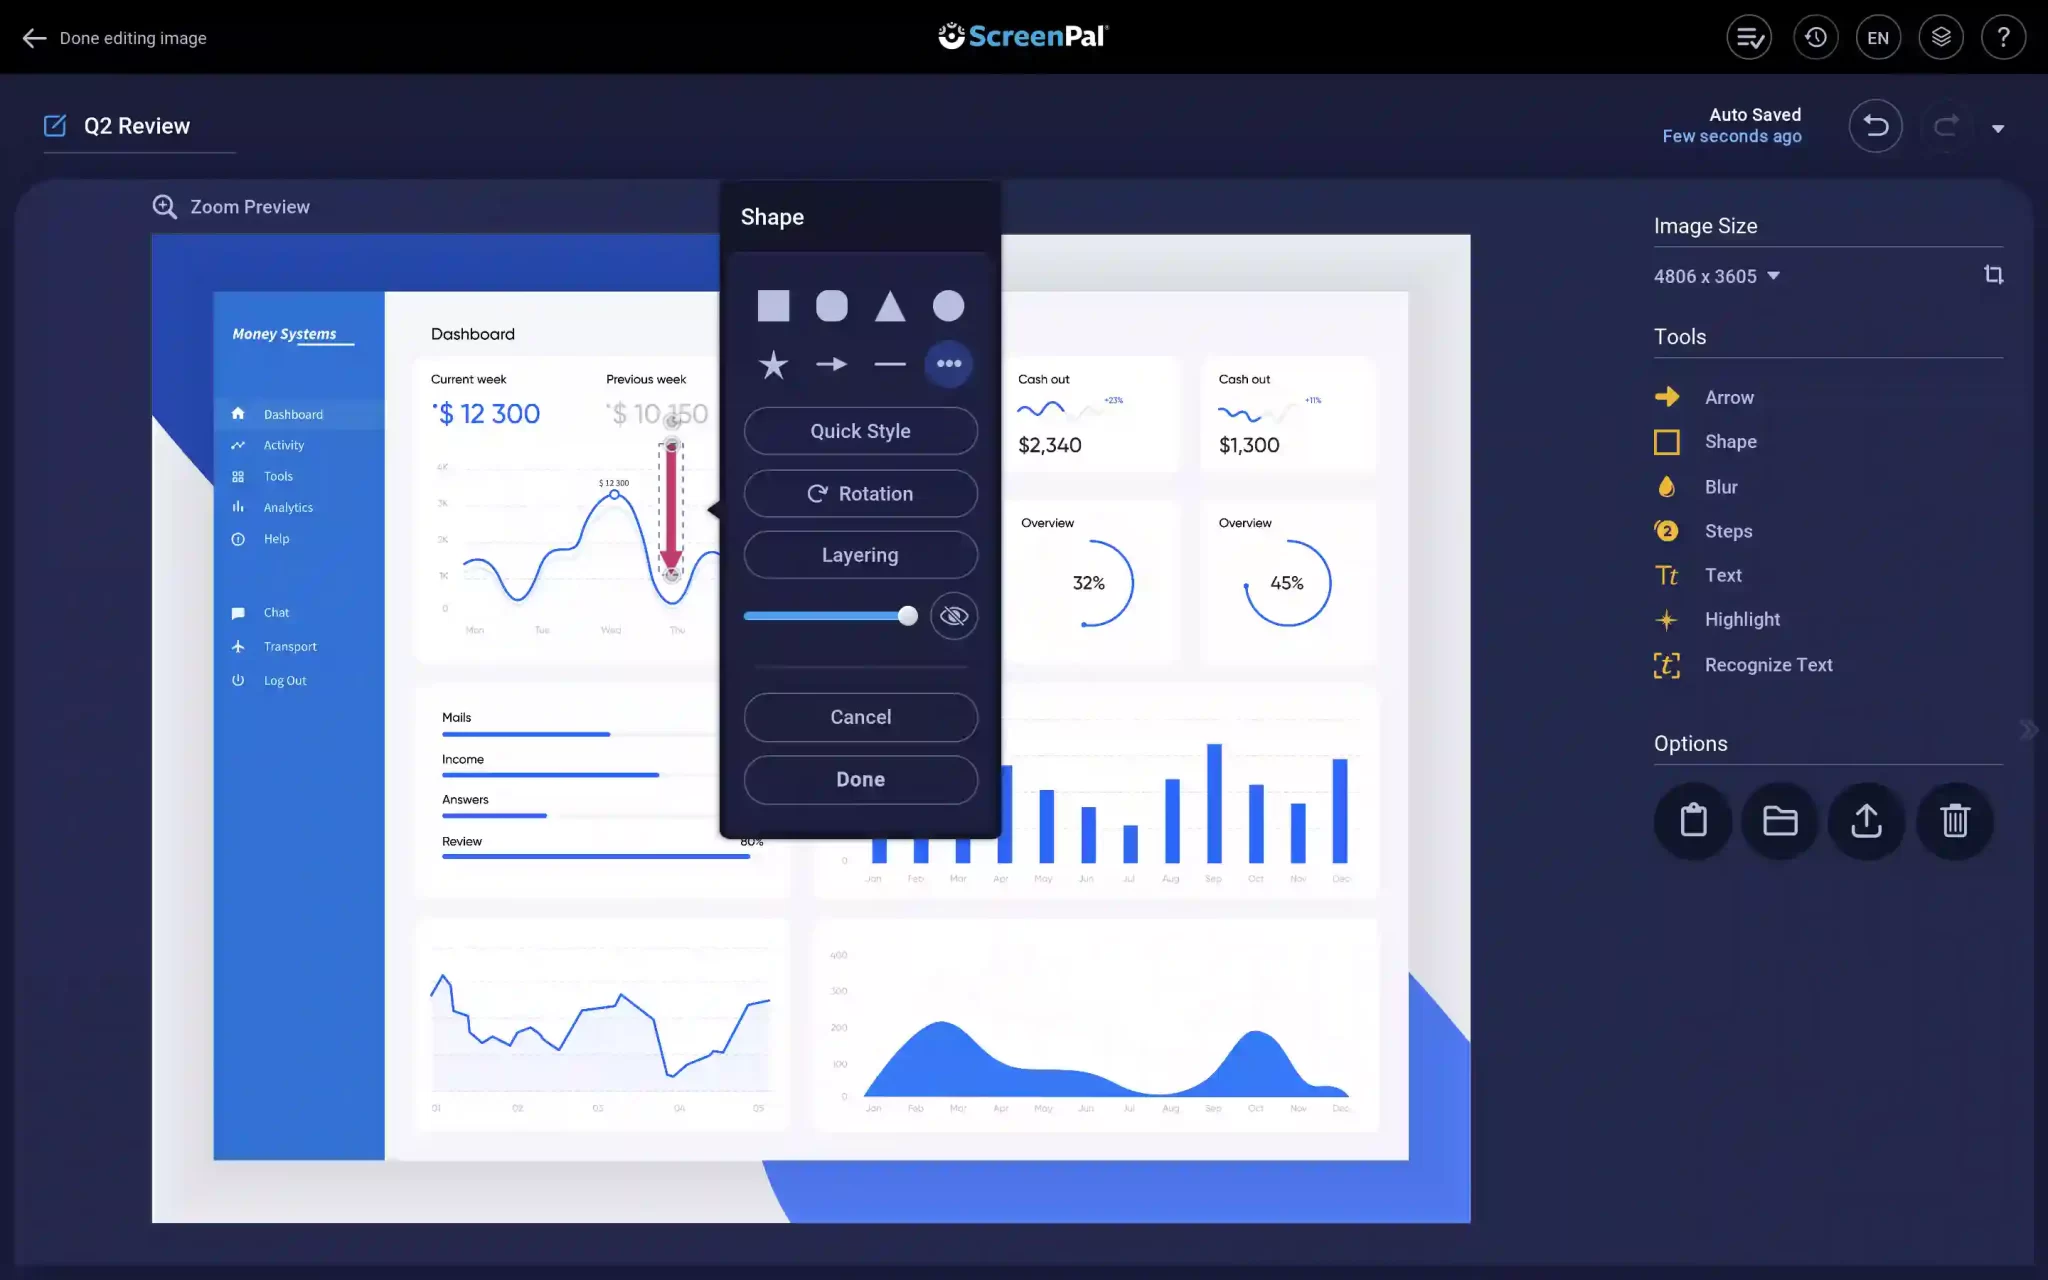The width and height of the screenshot is (2048, 1280).
Task: Enable the EN language toggle
Action: tap(1878, 37)
